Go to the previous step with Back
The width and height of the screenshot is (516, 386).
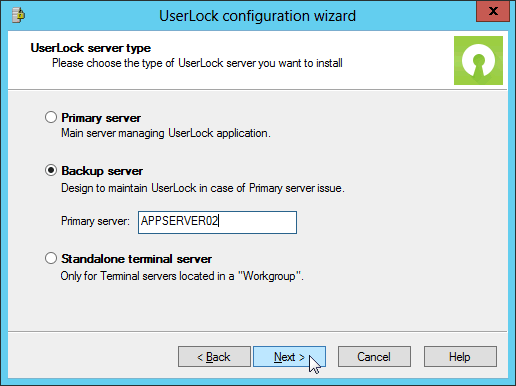click(214, 357)
